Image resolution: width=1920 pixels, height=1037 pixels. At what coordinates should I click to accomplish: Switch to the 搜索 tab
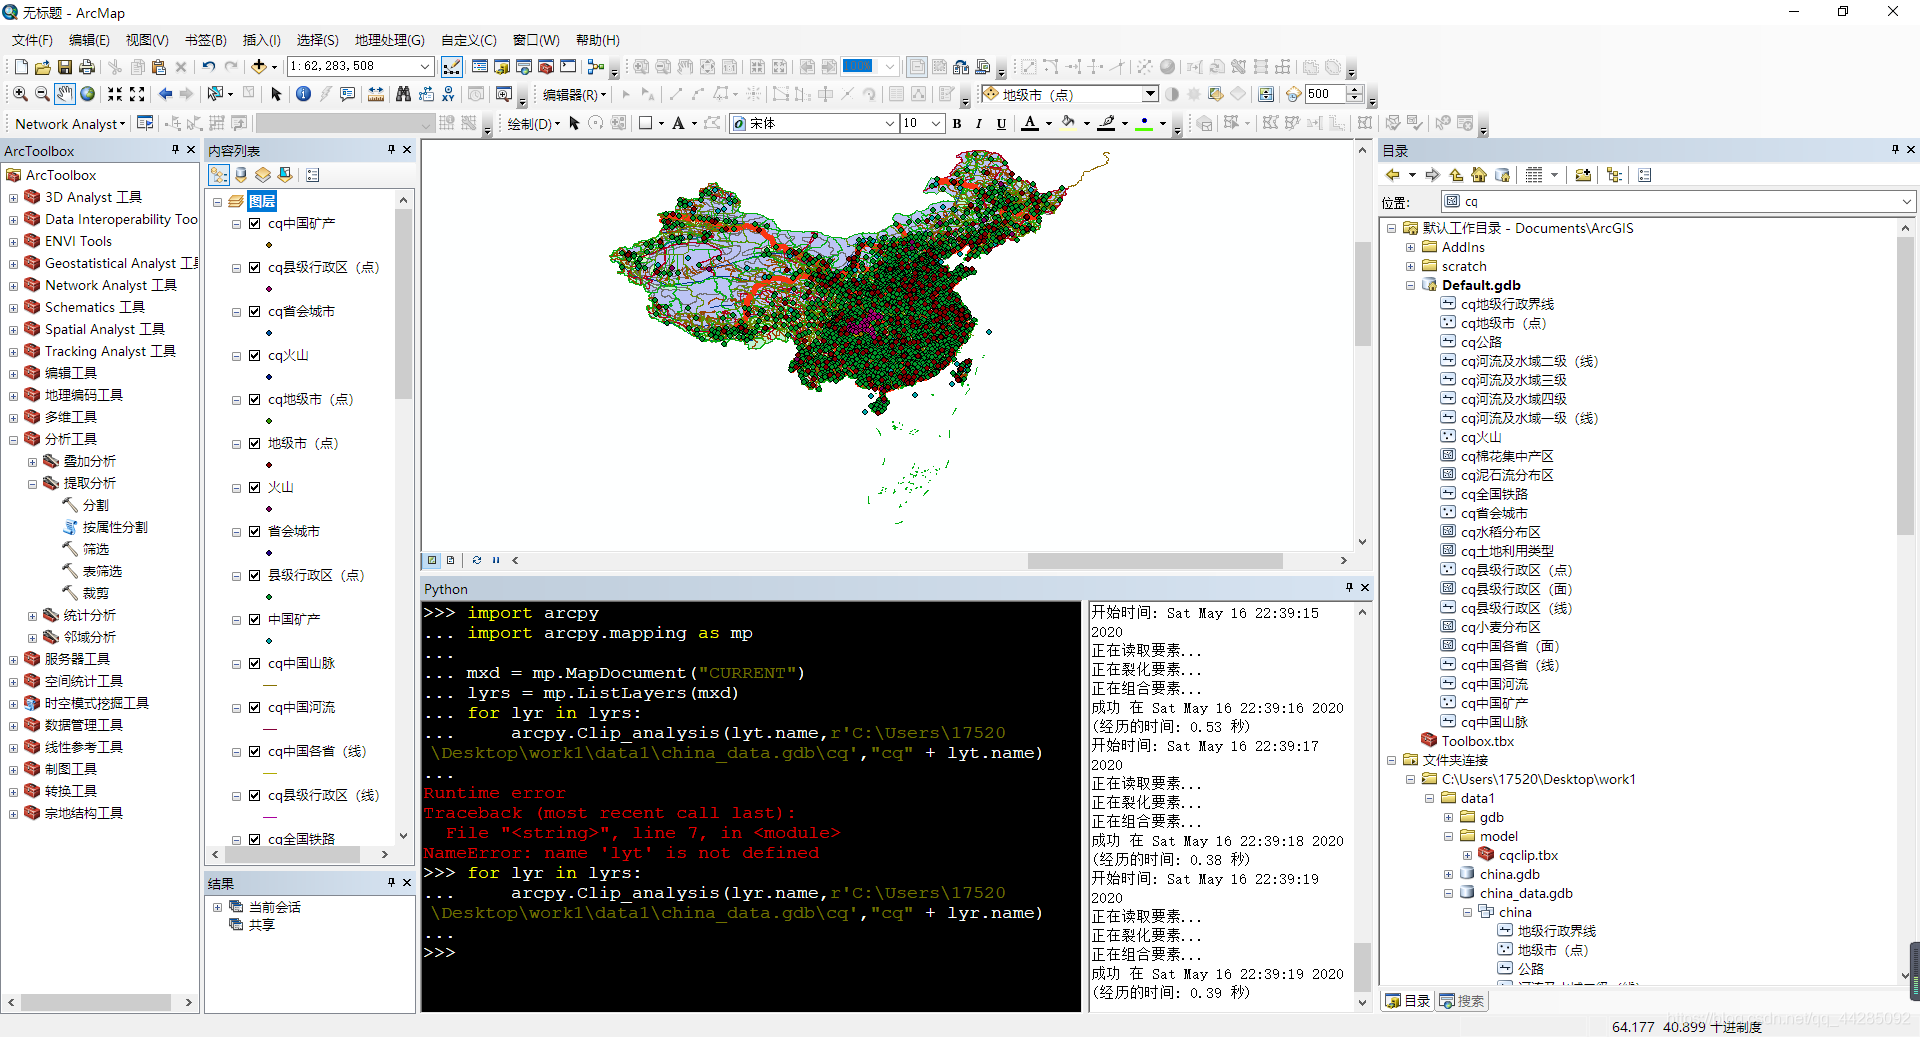coord(1462,1001)
